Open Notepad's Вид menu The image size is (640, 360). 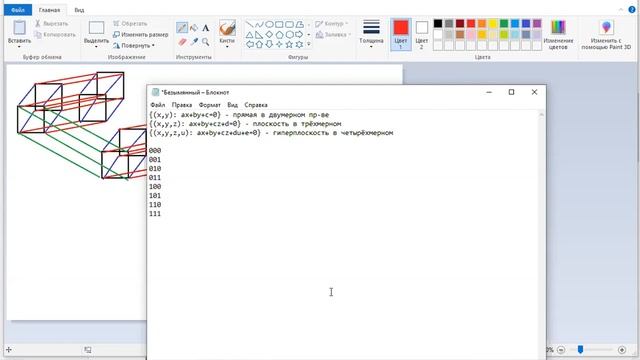[x=232, y=105]
